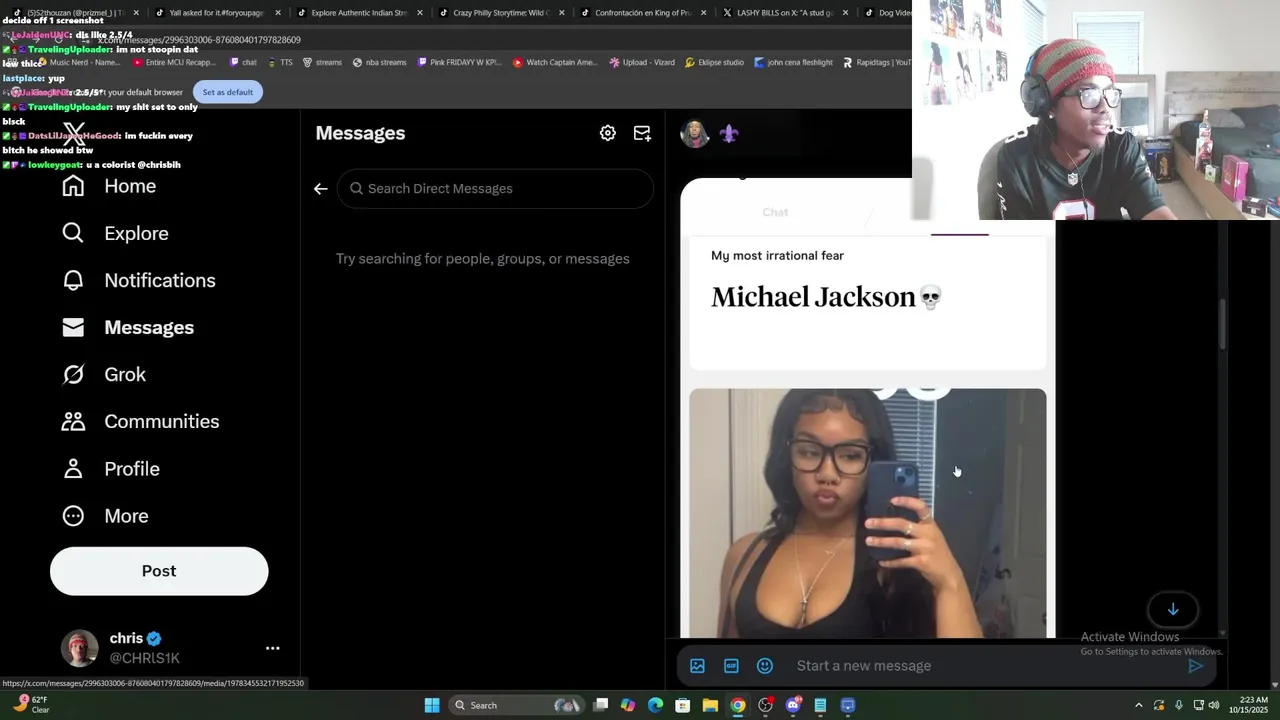
Task: Click 'My most irrational fear' text
Action: tap(777, 256)
